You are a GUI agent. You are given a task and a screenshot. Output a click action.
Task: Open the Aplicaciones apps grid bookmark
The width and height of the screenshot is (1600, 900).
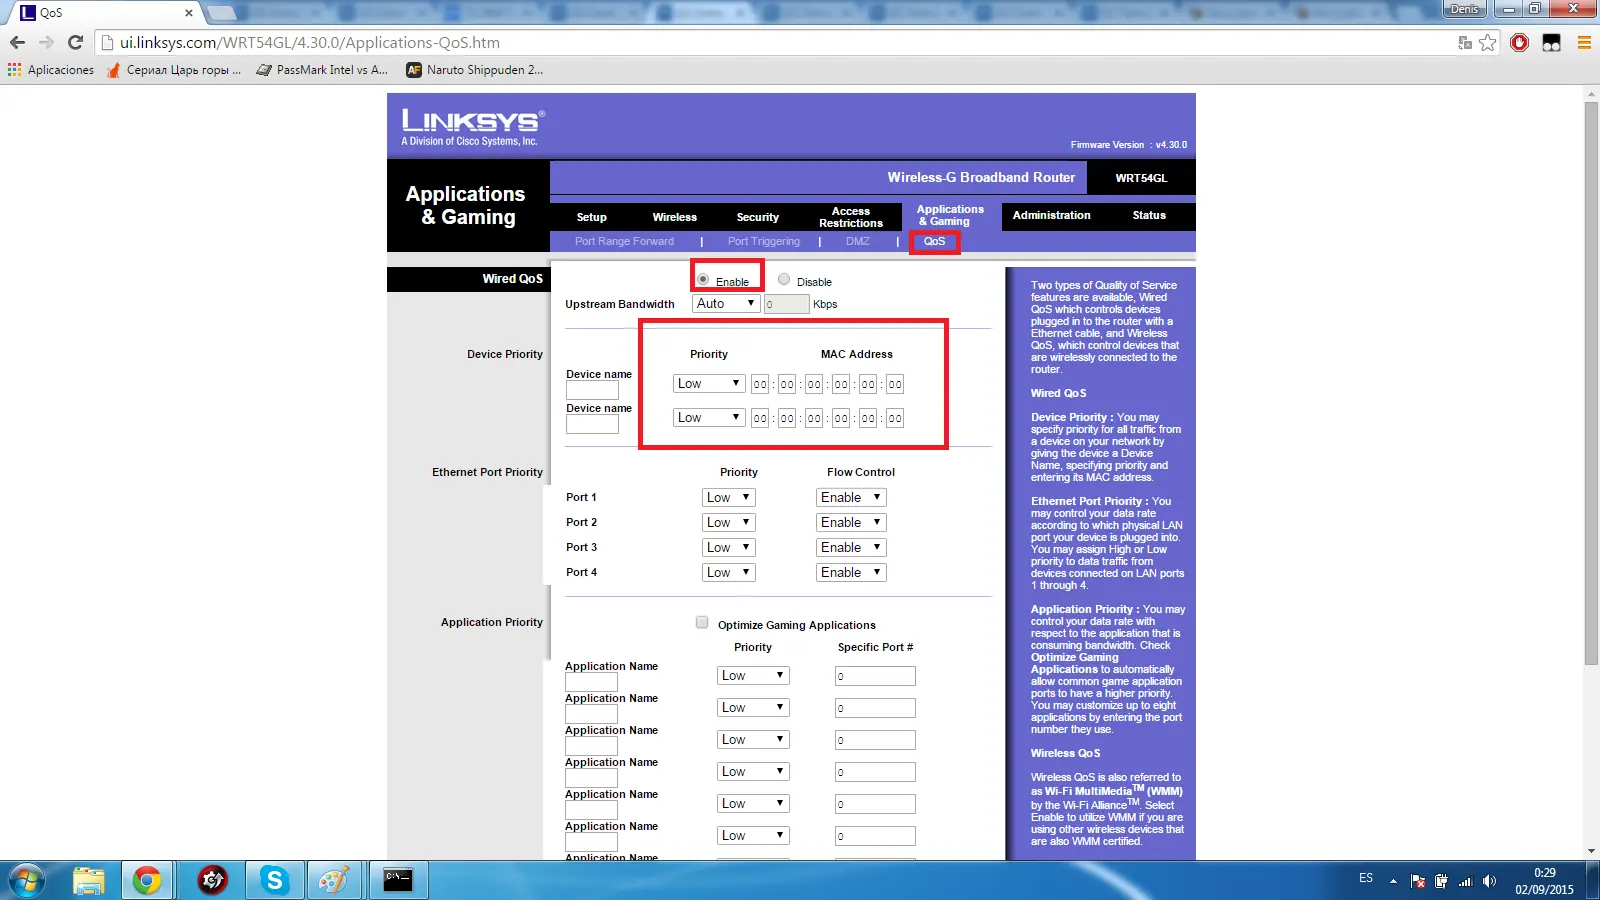click(x=51, y=70)
